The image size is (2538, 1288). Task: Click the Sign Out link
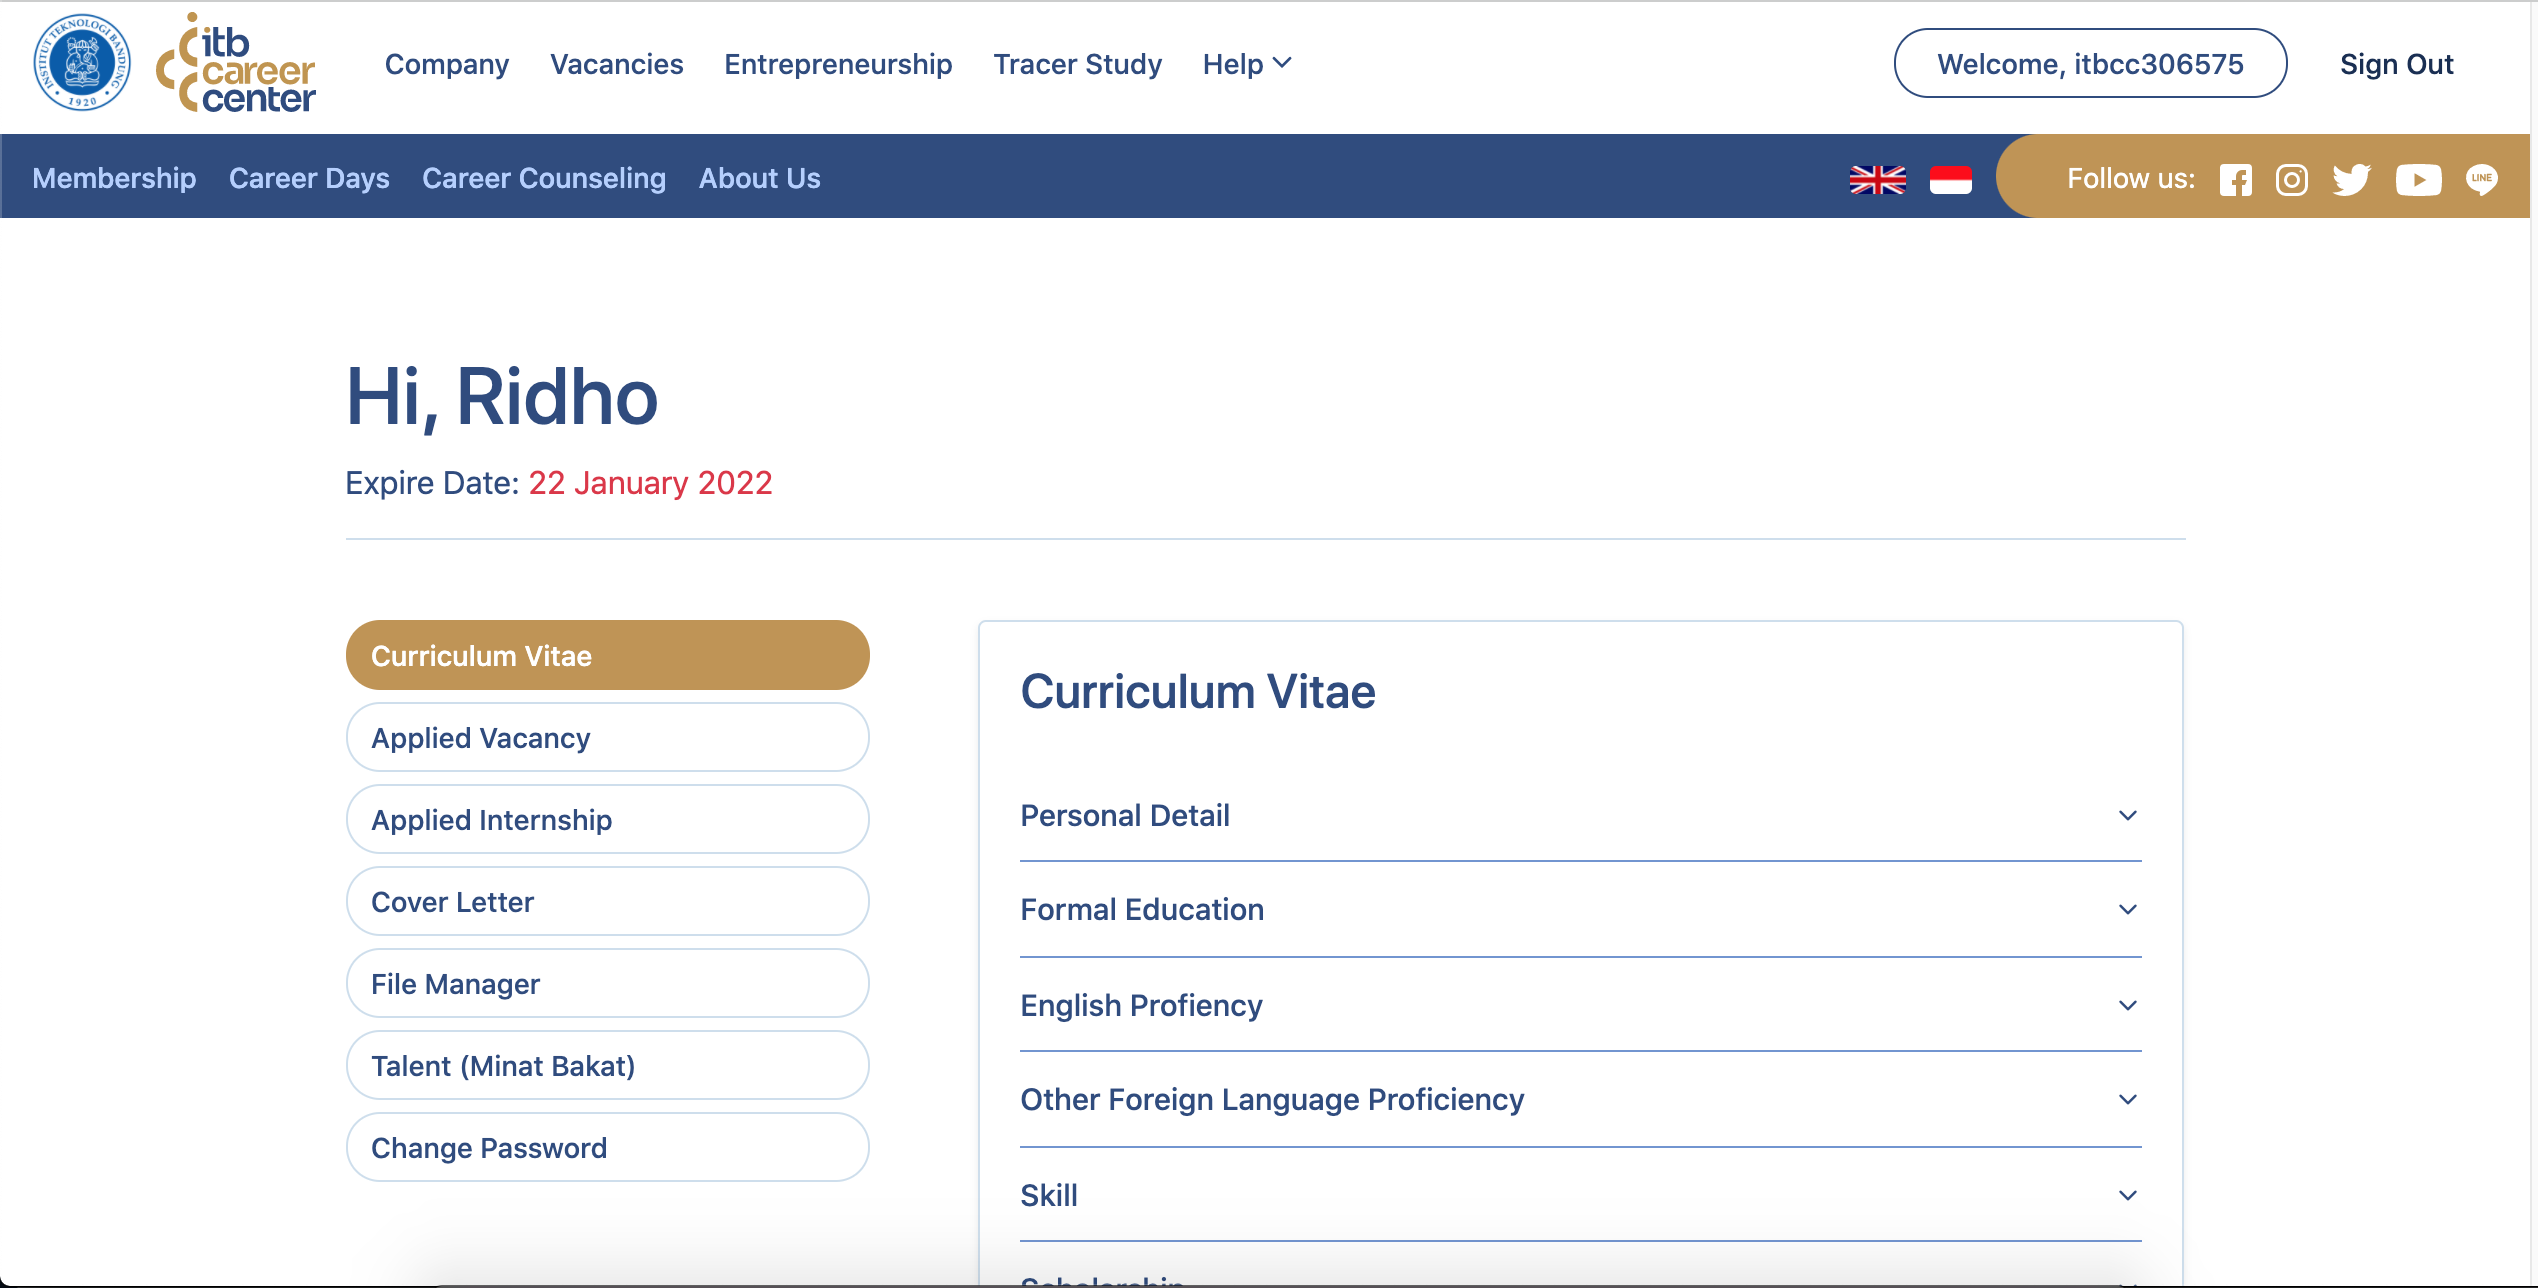click(2396, 64)
